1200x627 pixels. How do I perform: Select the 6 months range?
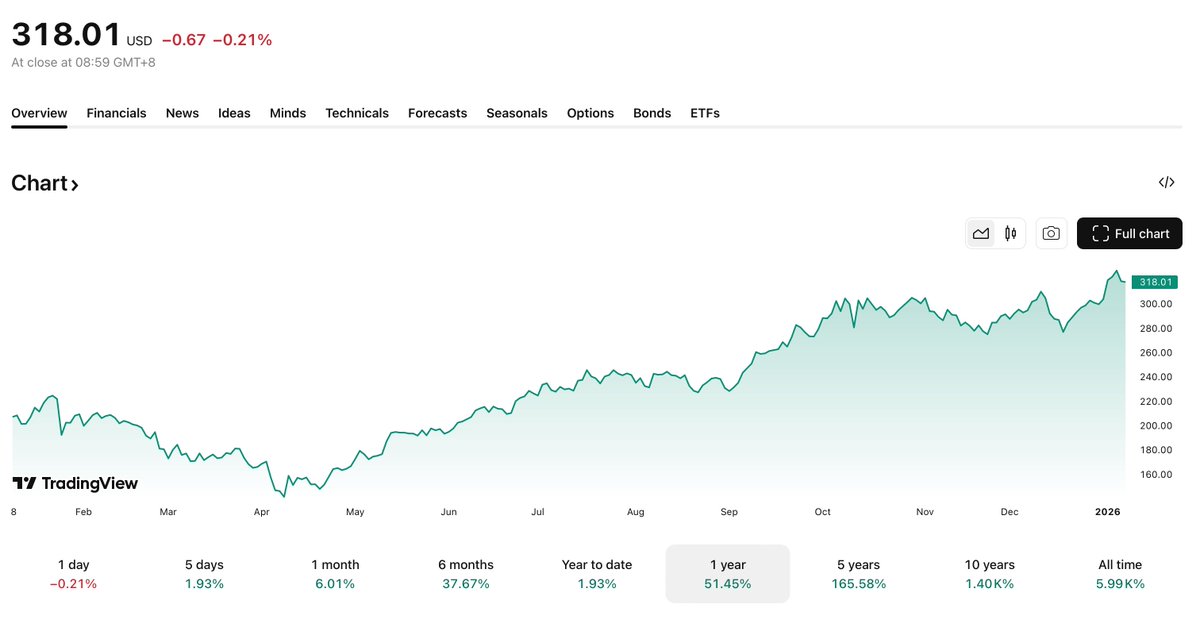coord(466,574)
